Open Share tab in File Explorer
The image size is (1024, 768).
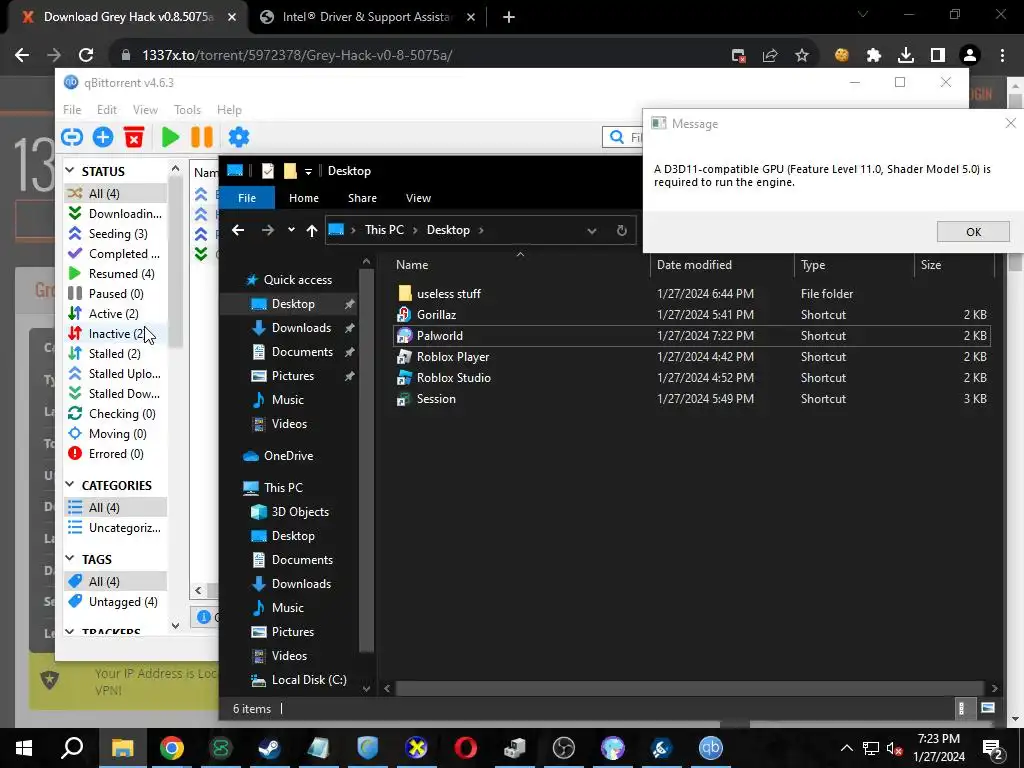[362, 198]
